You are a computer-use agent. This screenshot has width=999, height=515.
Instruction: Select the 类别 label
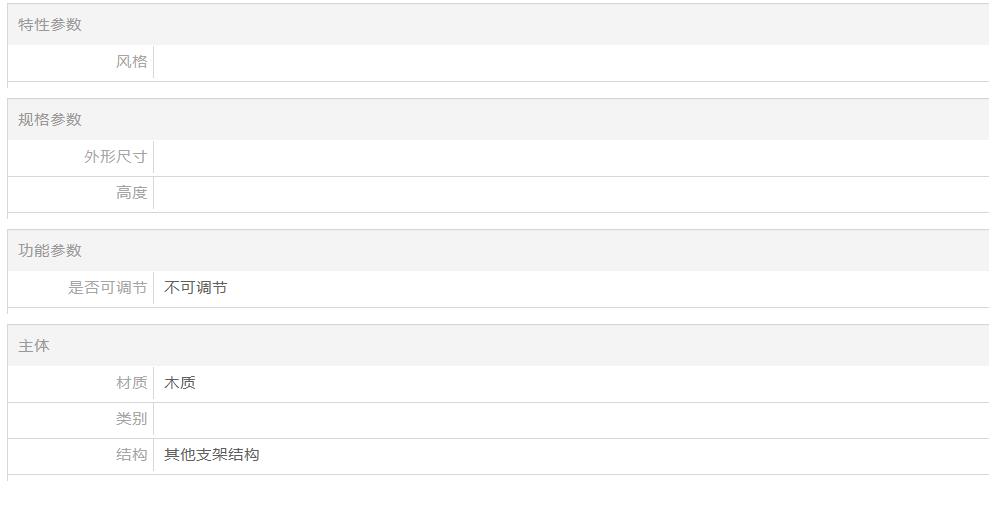131,419
